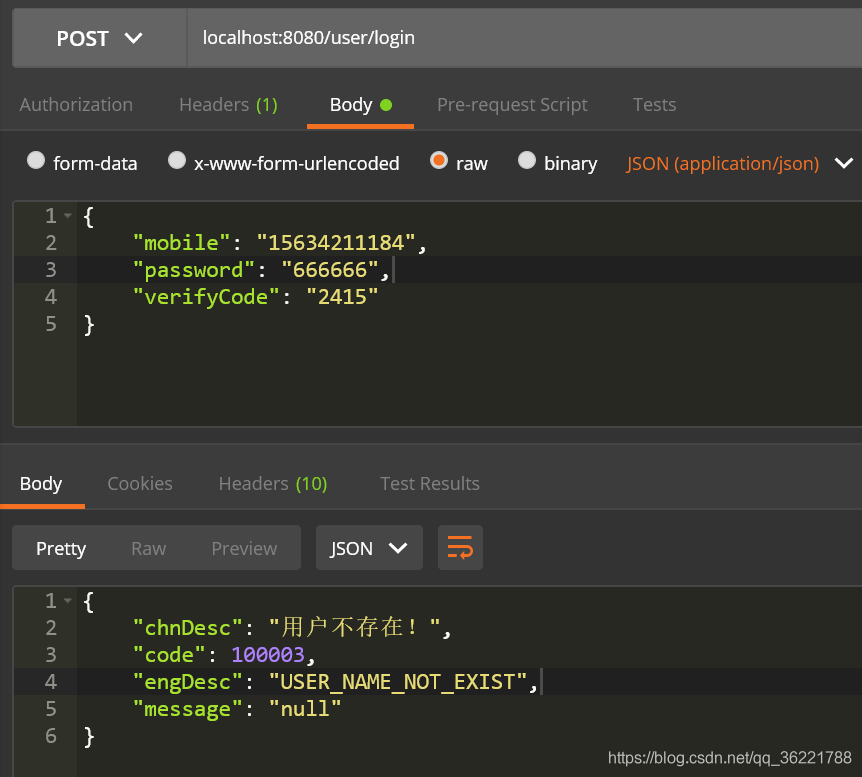Switch to the response Cookies tab

tap(140, 483)
